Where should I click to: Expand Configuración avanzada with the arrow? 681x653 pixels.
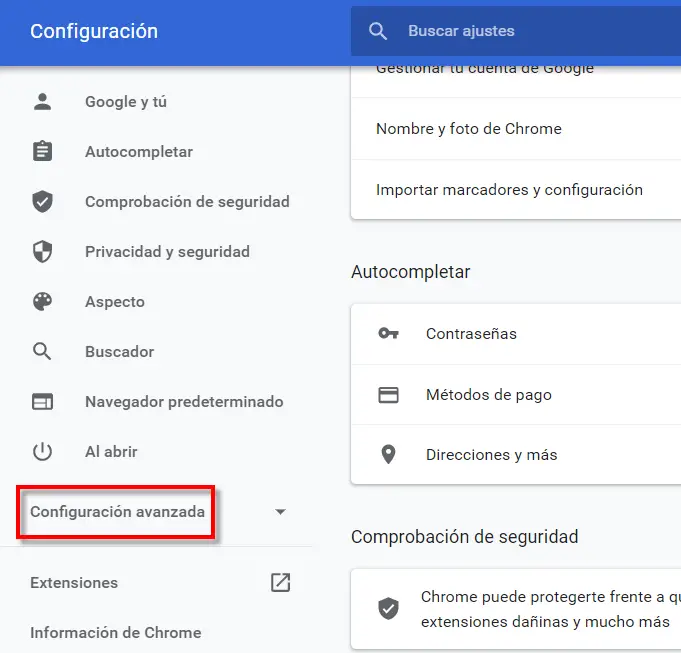(x=280, y=512)
